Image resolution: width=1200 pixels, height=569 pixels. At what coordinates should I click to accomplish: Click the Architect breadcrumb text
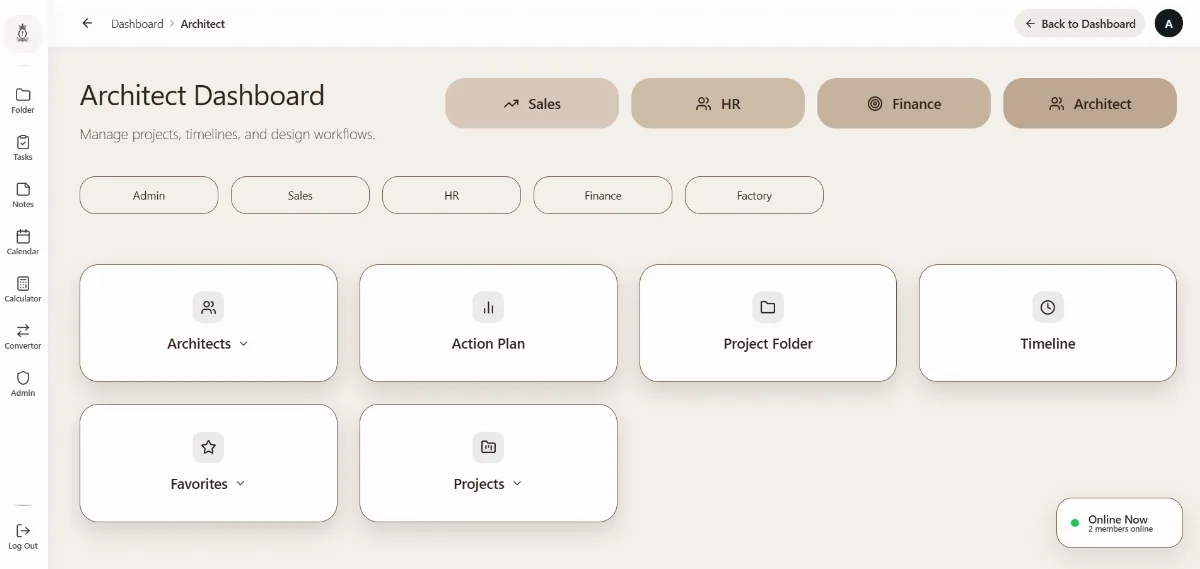[x=203, y=23]
